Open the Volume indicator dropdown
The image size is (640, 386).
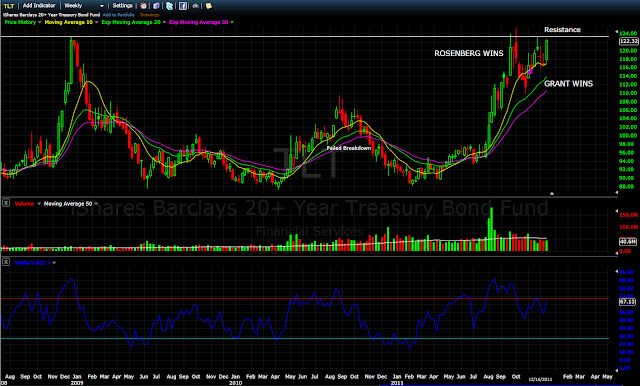[x=39, y=204]
